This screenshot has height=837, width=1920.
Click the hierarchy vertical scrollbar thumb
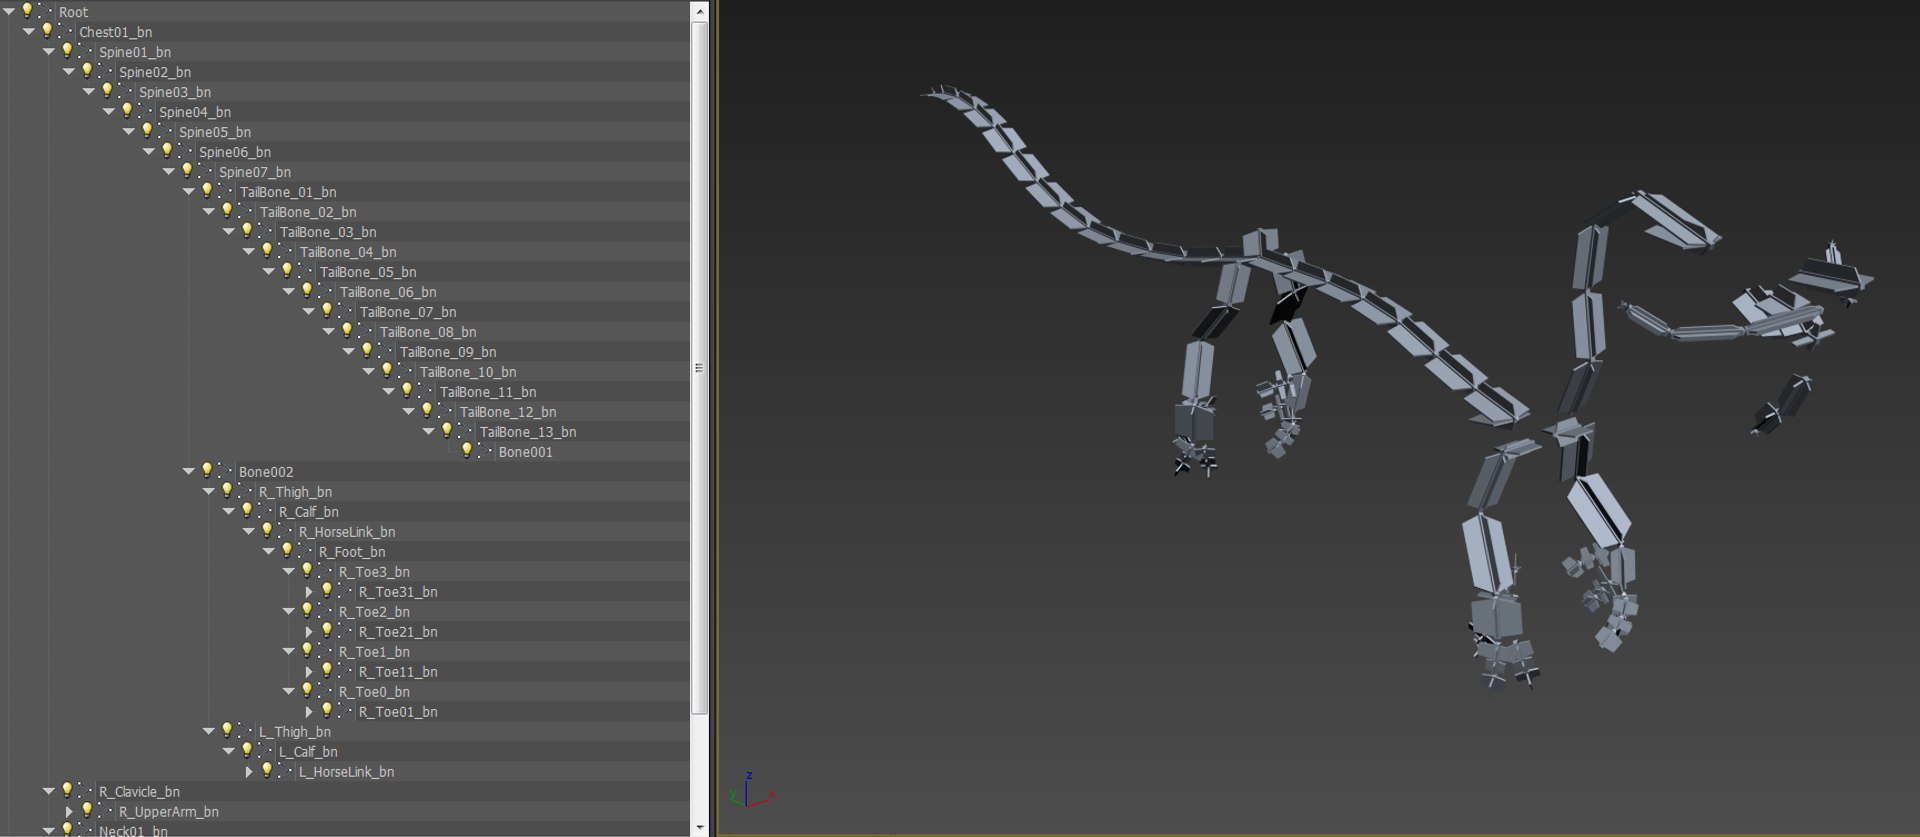point(700,368)
